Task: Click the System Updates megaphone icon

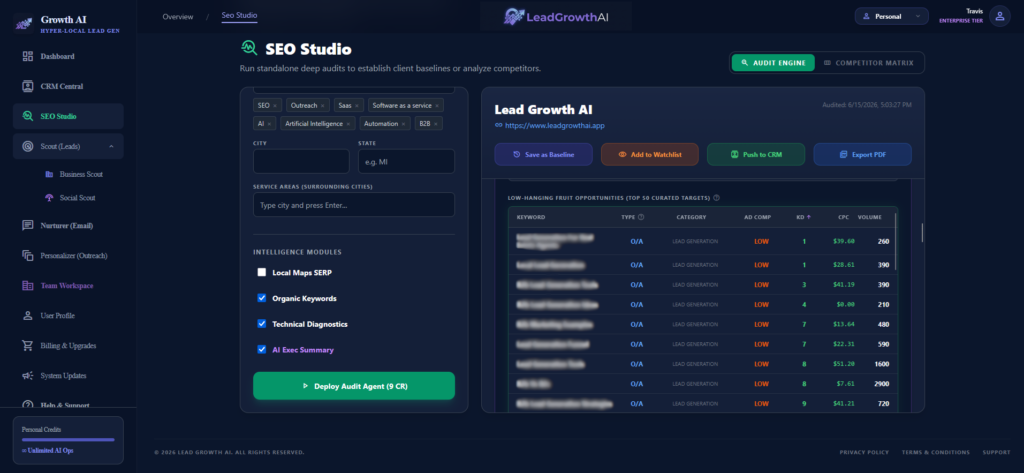Action: point(27,376)
